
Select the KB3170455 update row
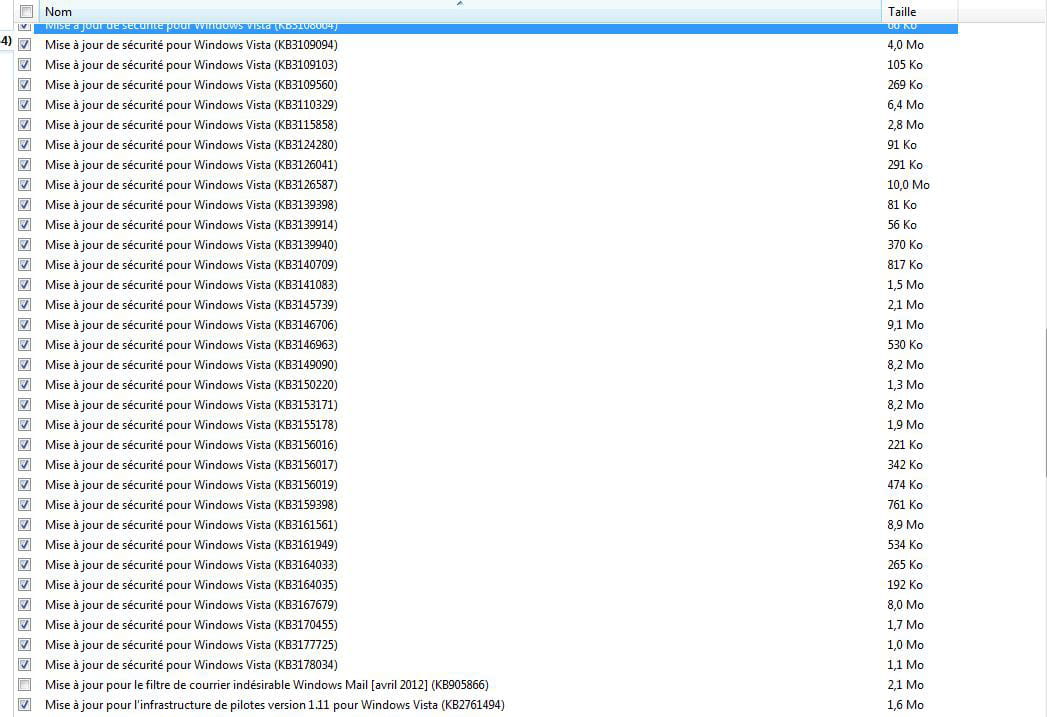tap(191, 625)
